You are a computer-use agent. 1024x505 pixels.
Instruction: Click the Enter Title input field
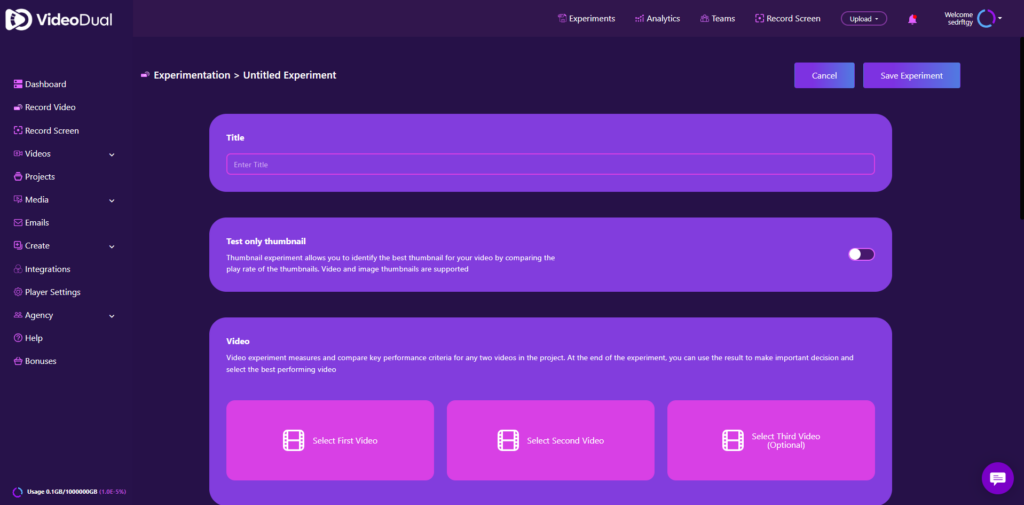551,164
